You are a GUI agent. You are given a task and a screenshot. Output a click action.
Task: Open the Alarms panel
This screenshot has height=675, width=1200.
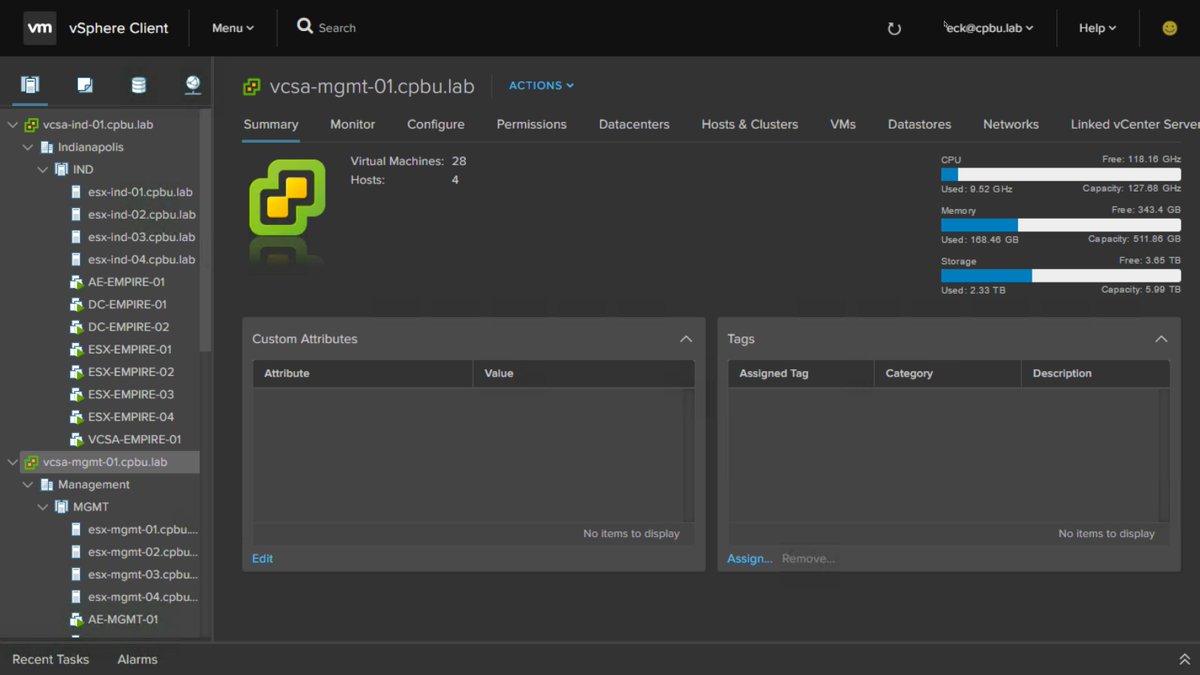137,660
